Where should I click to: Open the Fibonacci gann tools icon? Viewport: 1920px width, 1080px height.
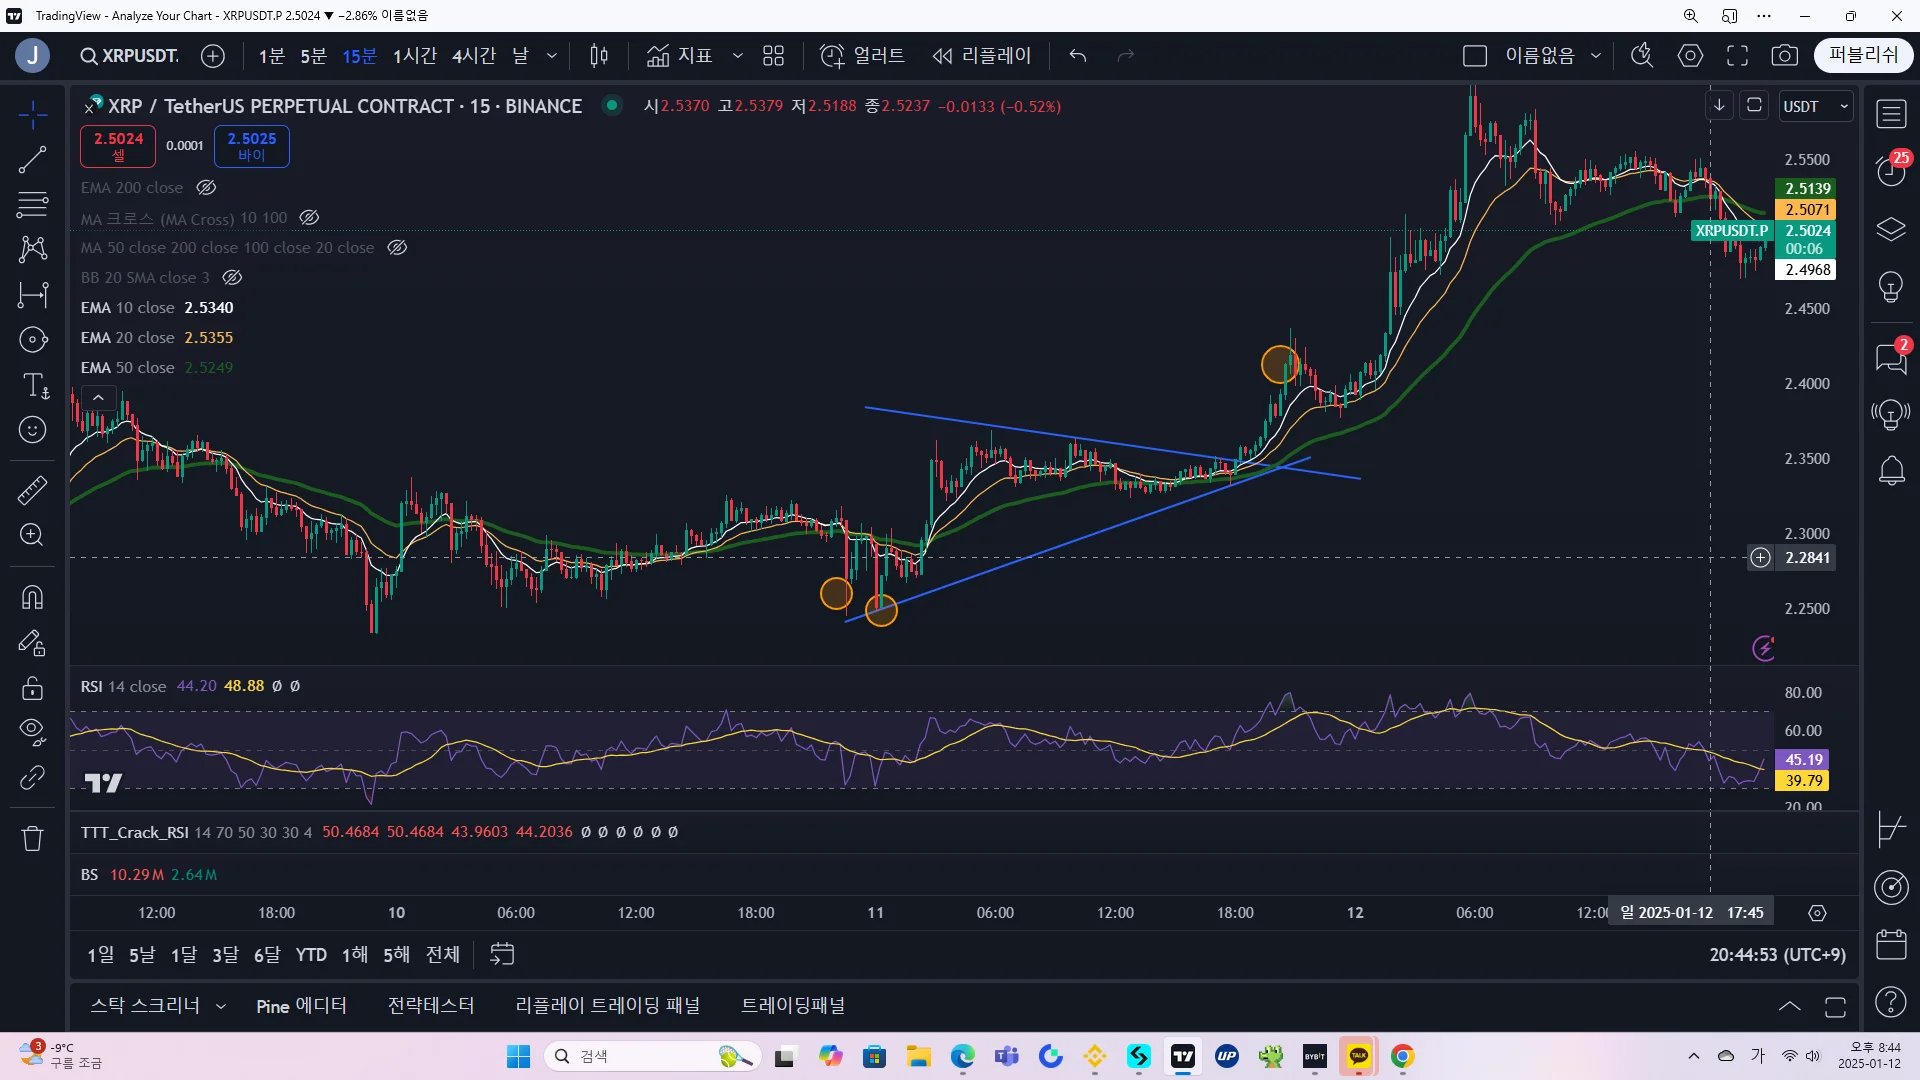click(x=33, y=204)
